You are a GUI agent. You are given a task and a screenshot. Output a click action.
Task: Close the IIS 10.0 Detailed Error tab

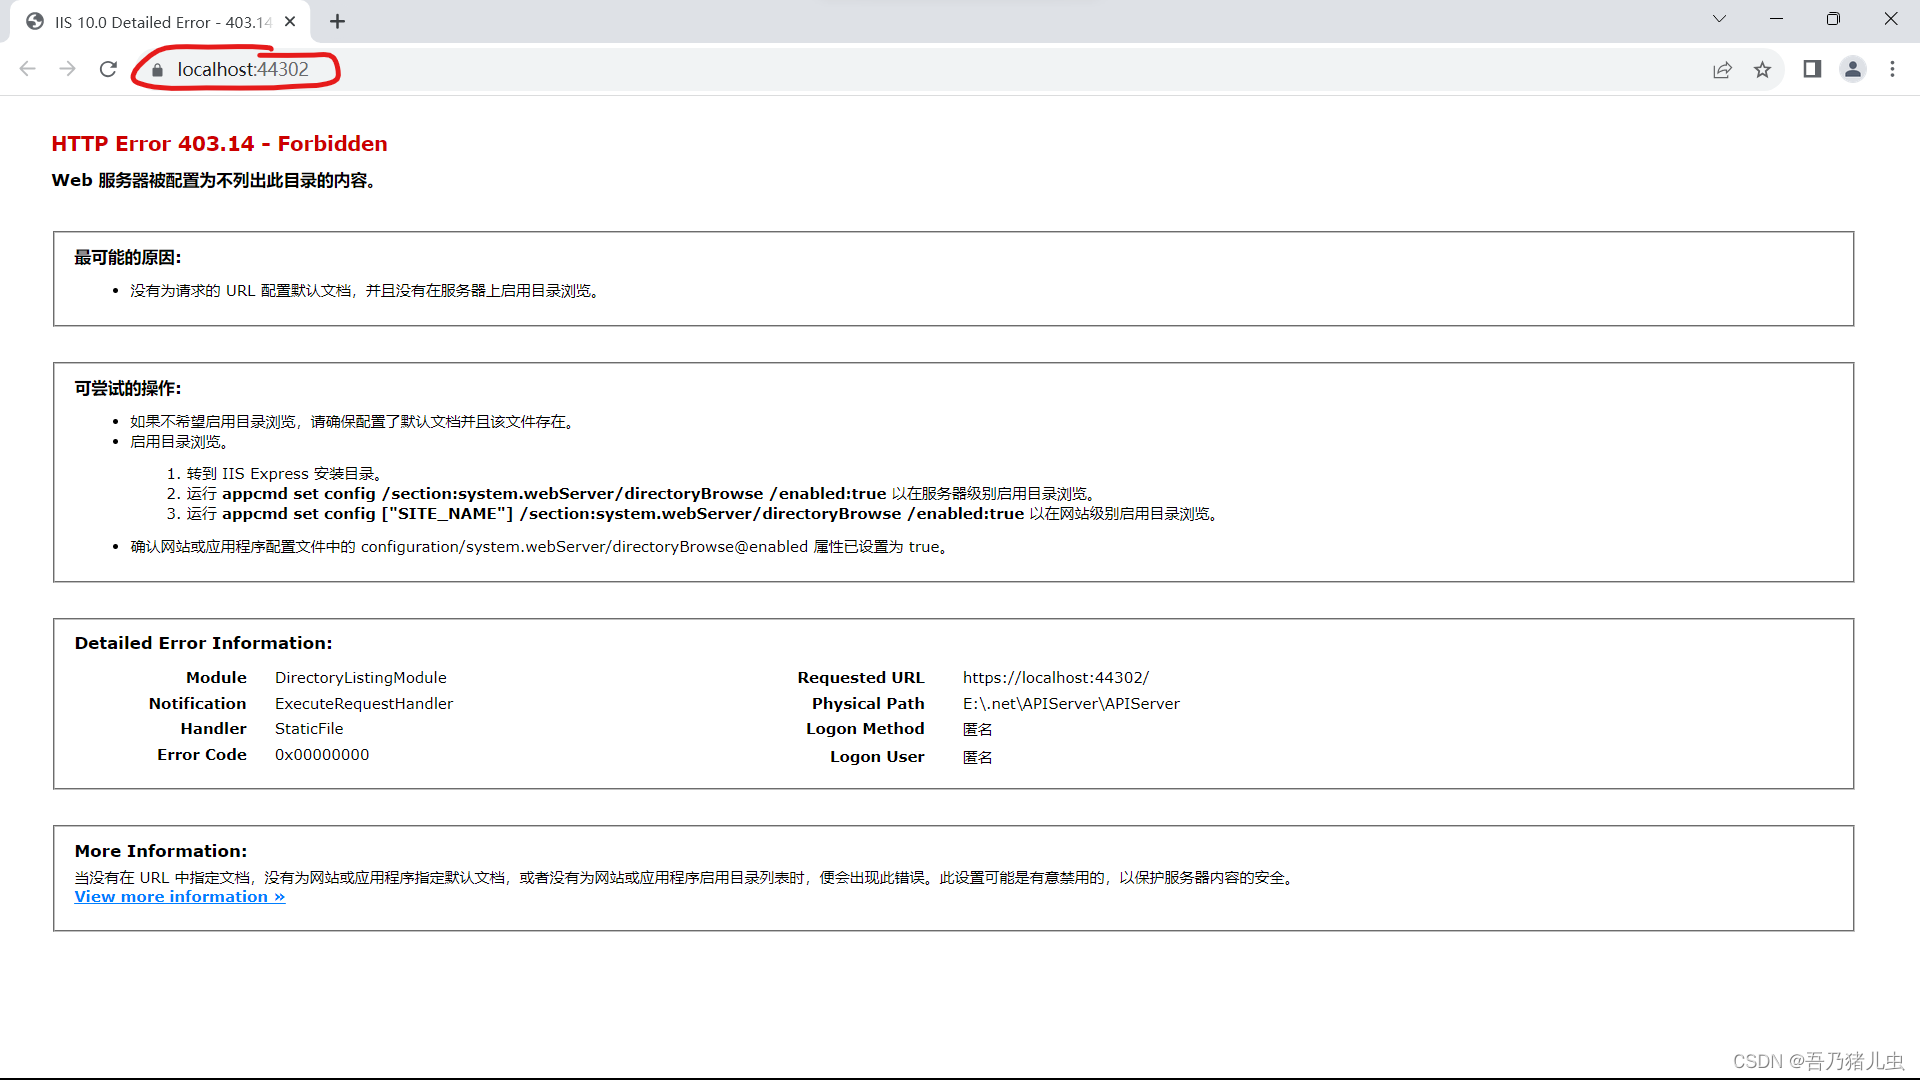tap(290, 21)
